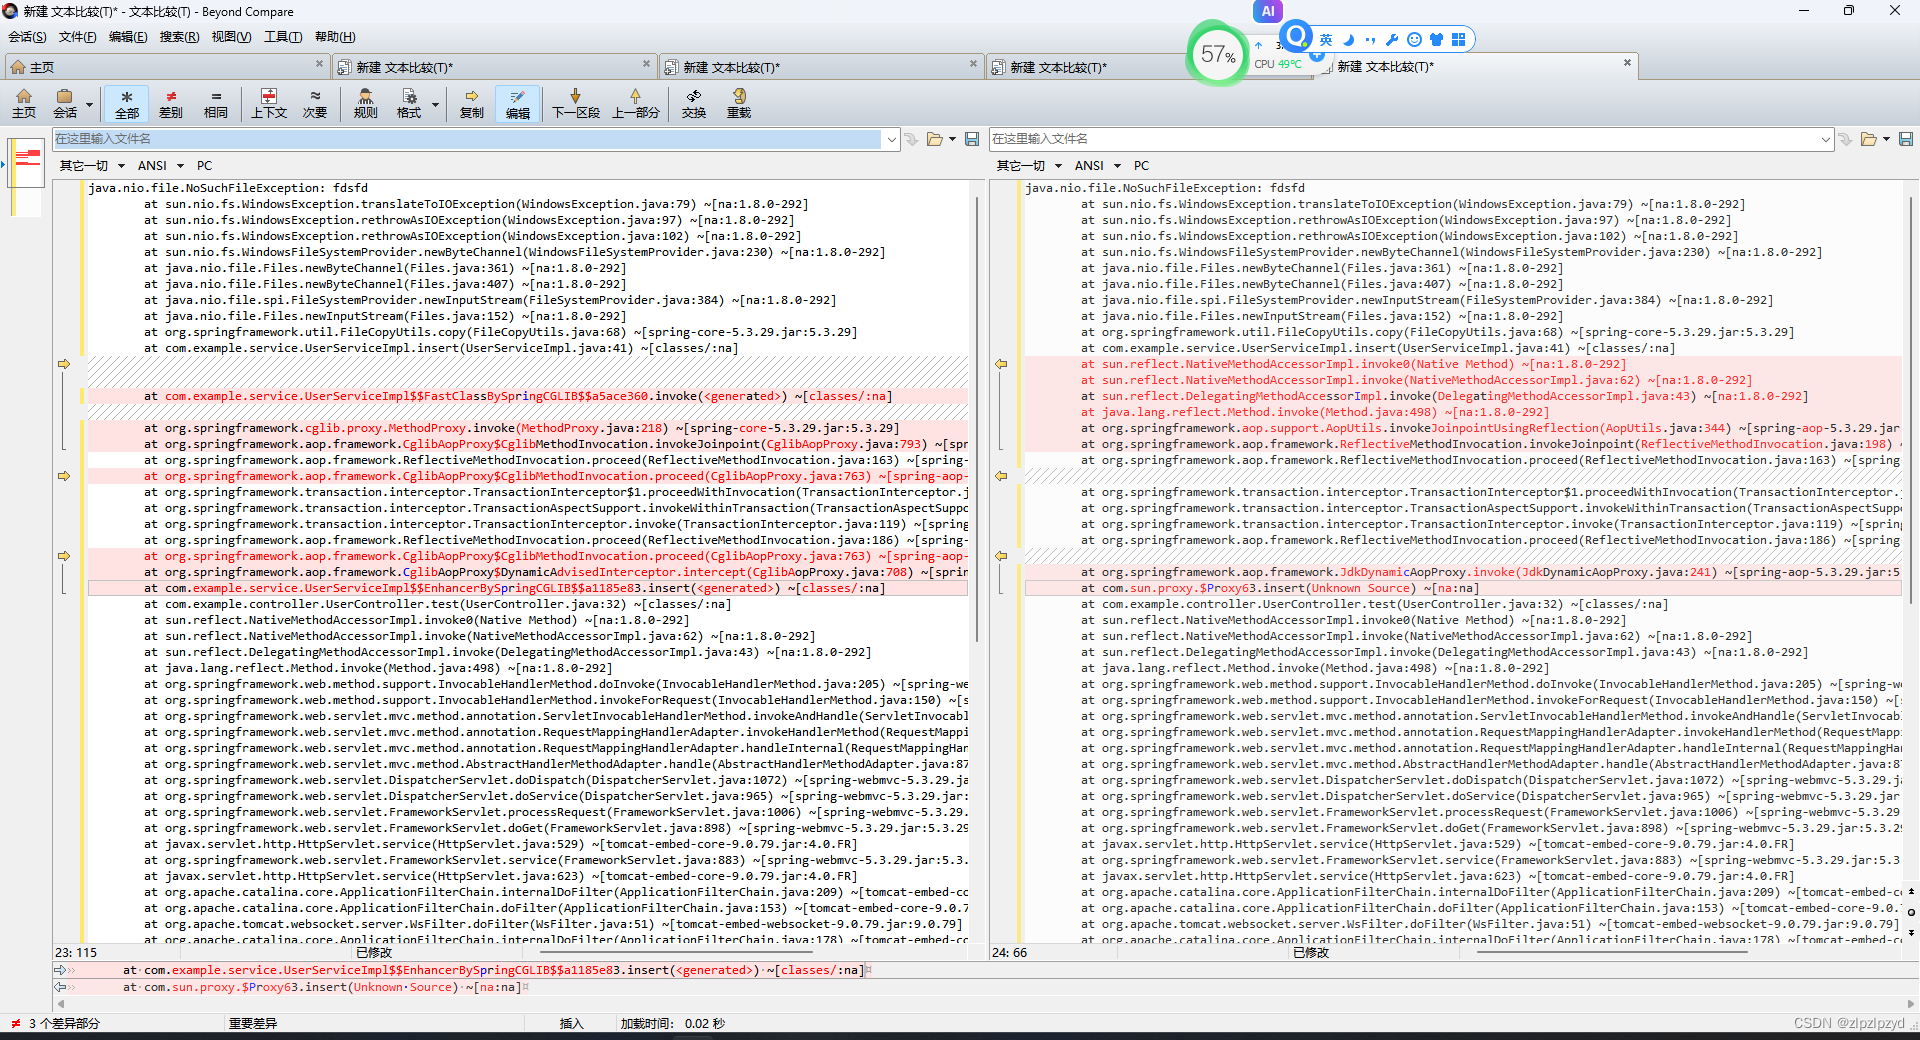The width and height of the screenshot is (1920, 1040).
Task: Click the right file name input field
Action: pyautogui.click(x=1403, y=139)
